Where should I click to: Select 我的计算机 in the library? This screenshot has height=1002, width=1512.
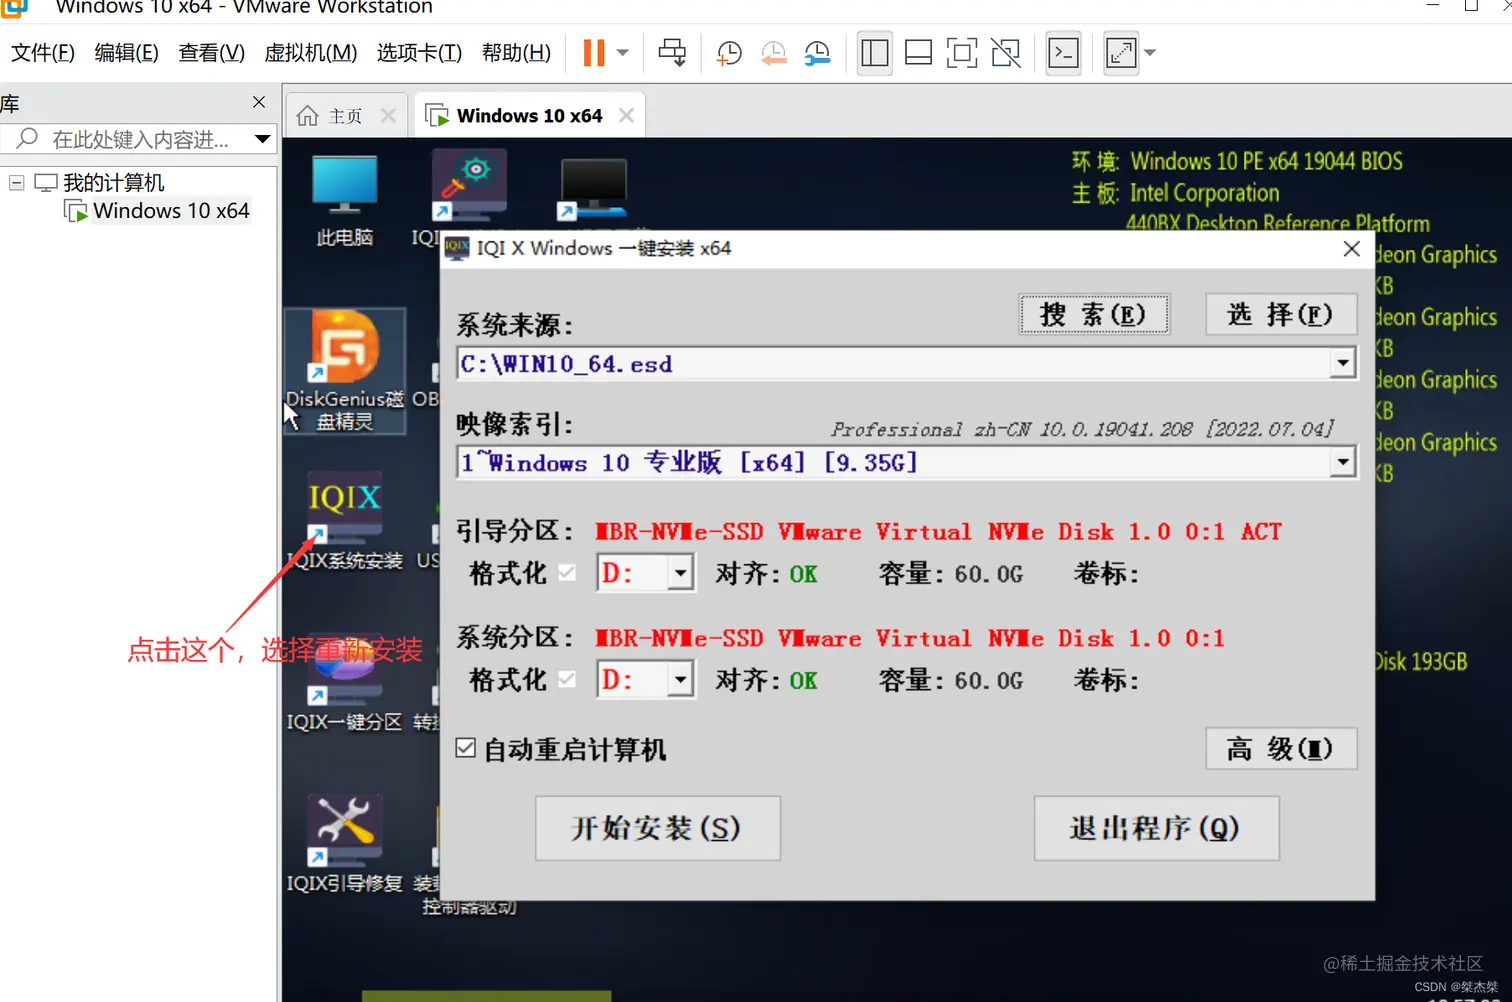click(113, 183)
